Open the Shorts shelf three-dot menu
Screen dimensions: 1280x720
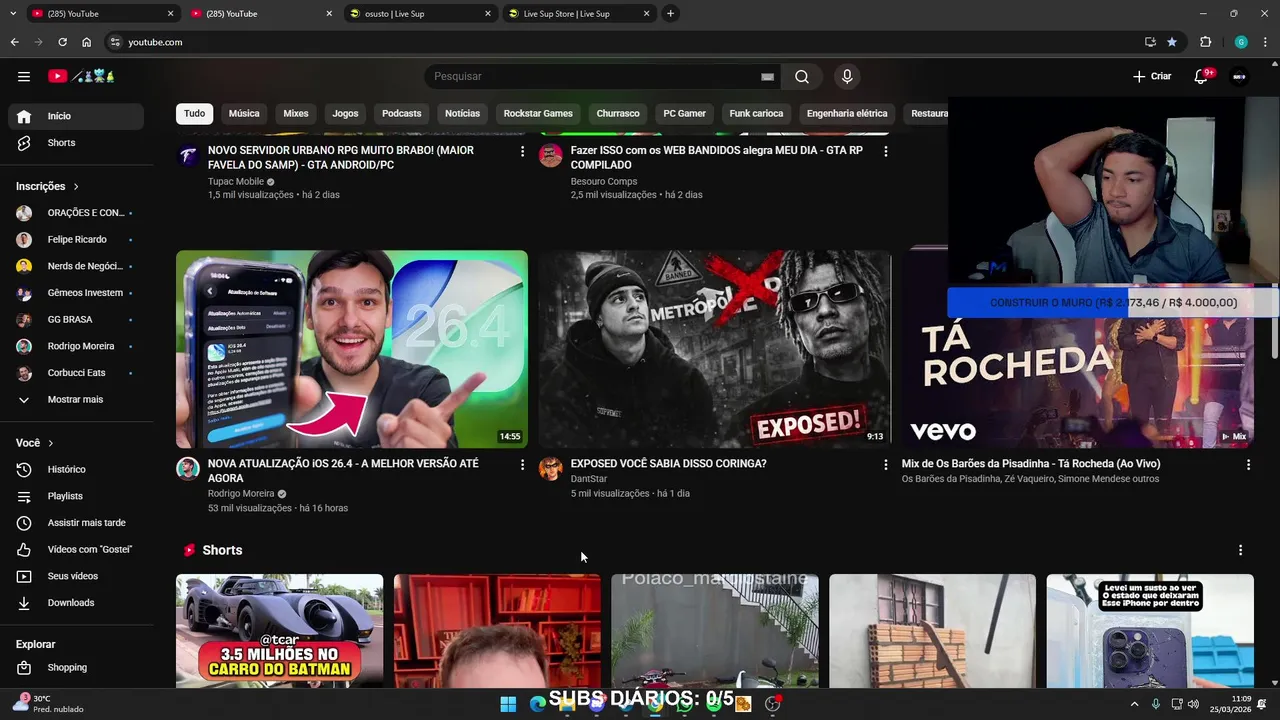(x=1240, y=550)
